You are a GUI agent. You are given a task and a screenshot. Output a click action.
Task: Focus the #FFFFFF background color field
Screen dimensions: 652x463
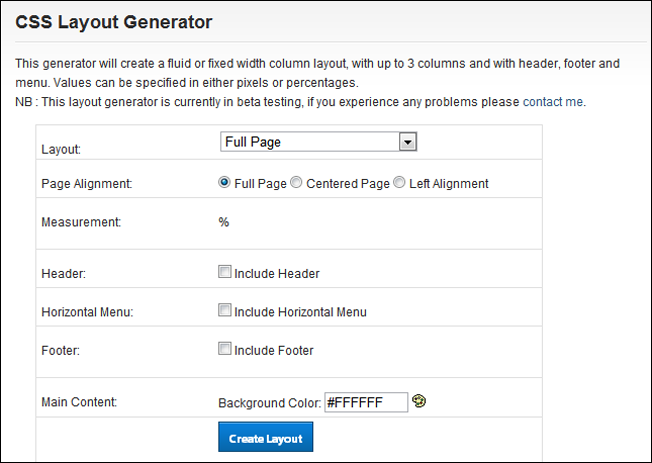pyautogui.click(x=366, y=402)
